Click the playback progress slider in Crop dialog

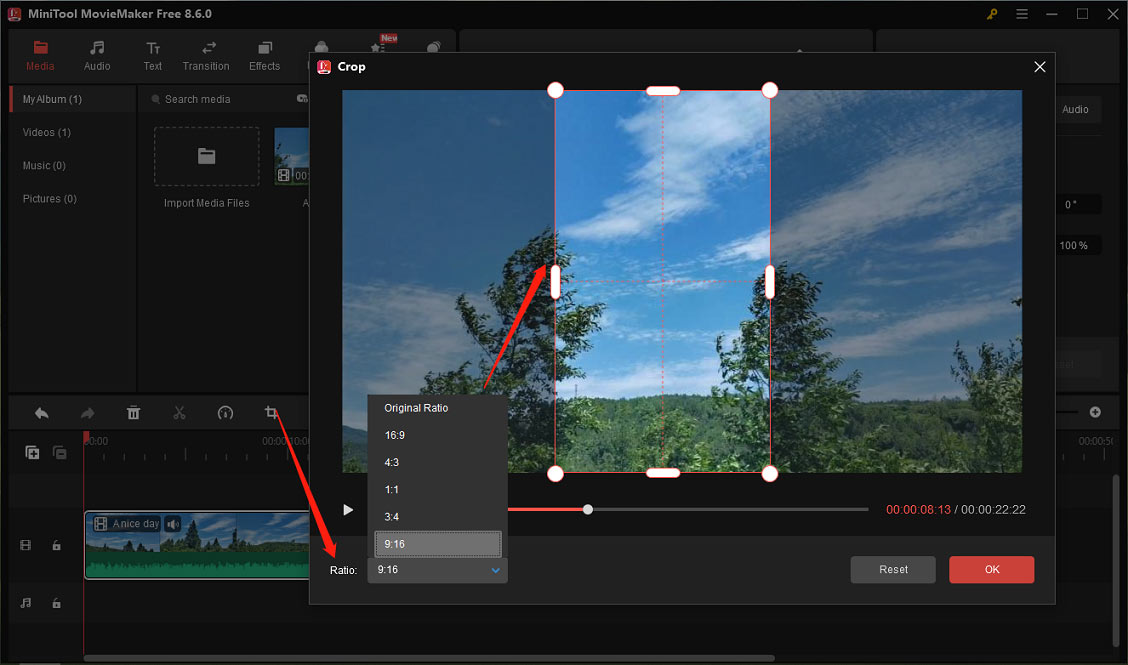pyautogui.click(x=588, y=509)
